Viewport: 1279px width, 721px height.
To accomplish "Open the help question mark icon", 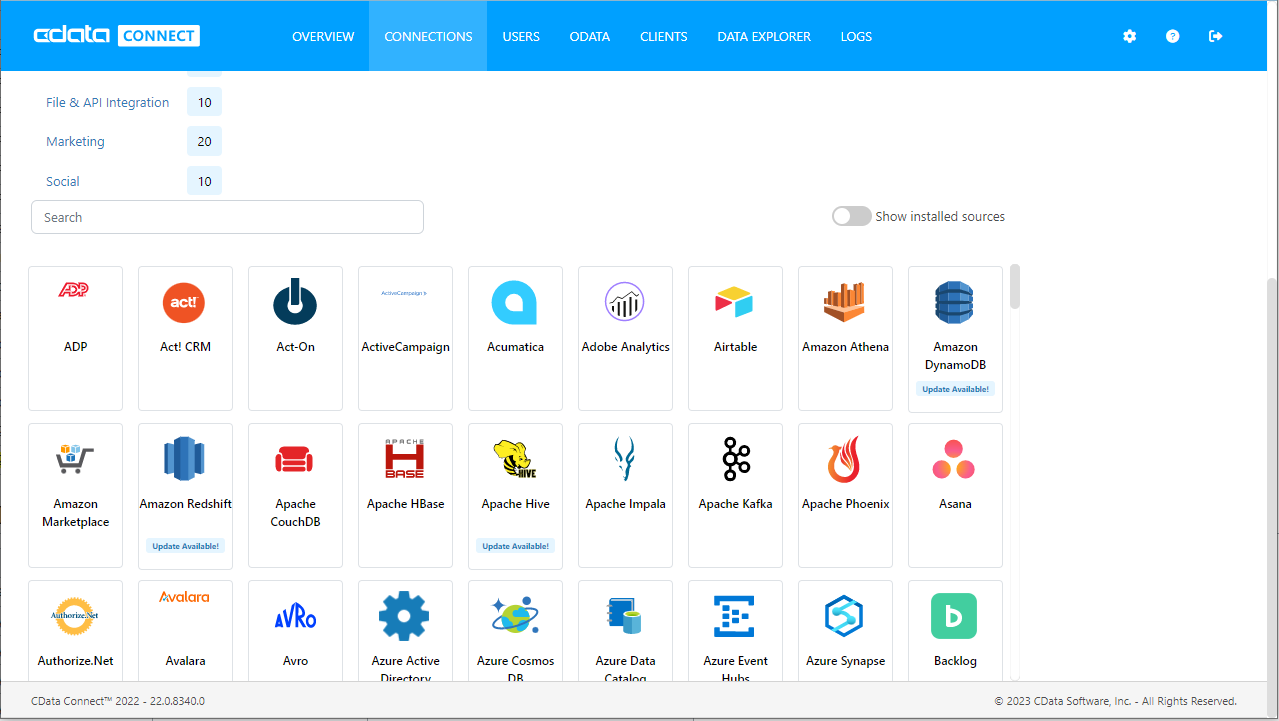I will [1173, 36].
